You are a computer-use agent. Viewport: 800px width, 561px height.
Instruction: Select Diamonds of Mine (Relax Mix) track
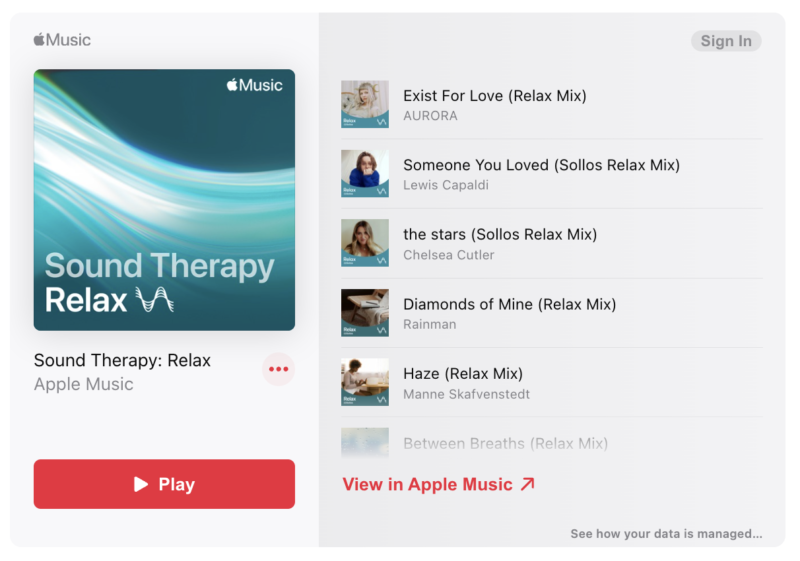[x=552, y=313]
